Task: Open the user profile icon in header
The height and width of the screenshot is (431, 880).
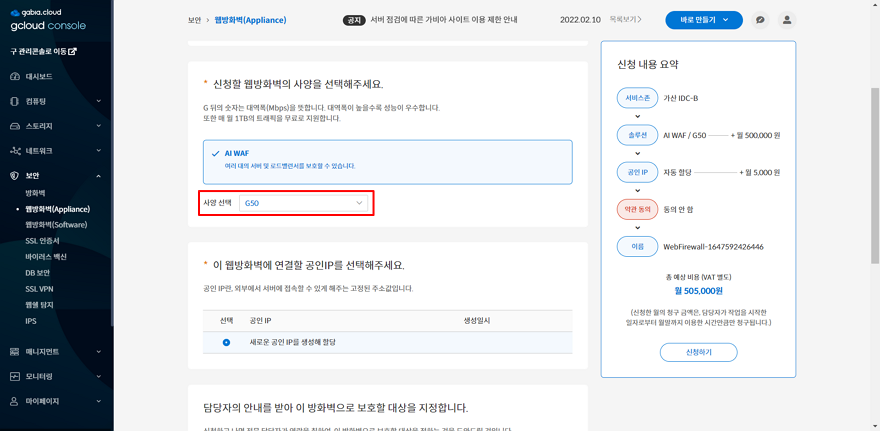Action: click(787, 20)
